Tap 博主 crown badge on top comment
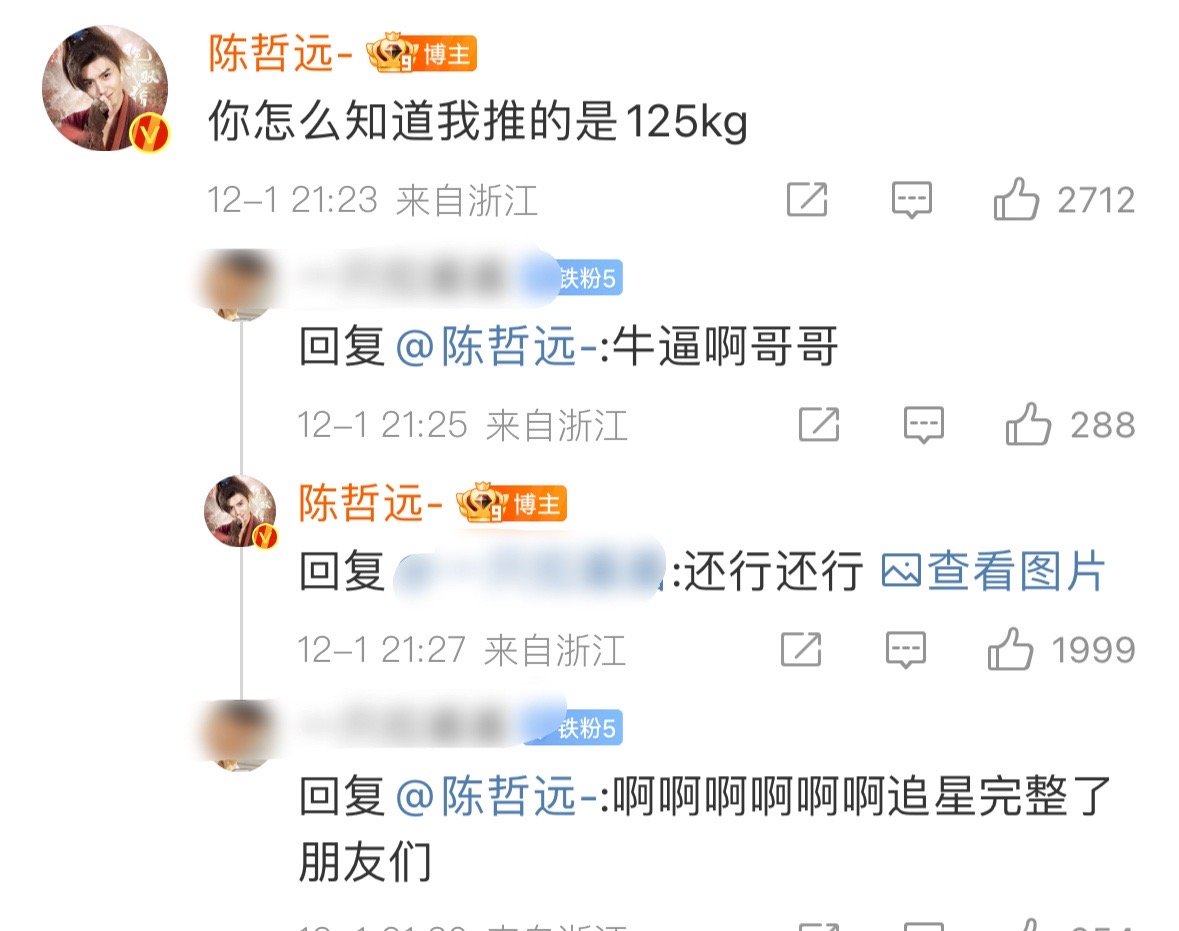The height and width of the screenshot is (931, 1179). click(x=421, y=54)
